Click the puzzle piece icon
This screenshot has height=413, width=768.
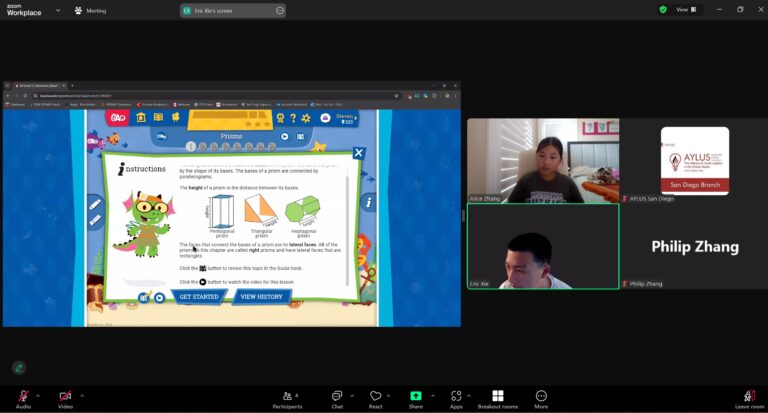click(175, 117)
